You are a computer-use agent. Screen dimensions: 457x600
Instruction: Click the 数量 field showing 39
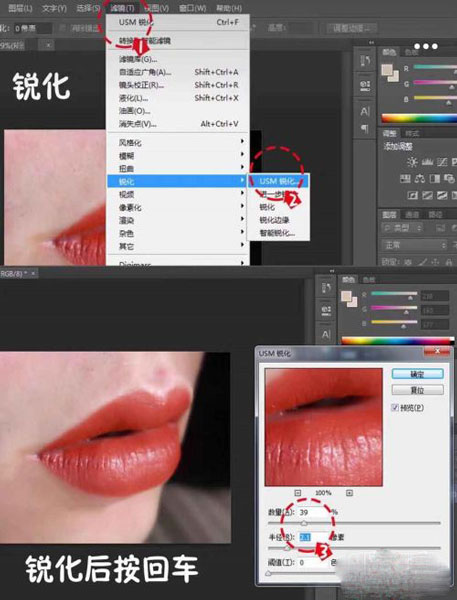tap(314, 512)
